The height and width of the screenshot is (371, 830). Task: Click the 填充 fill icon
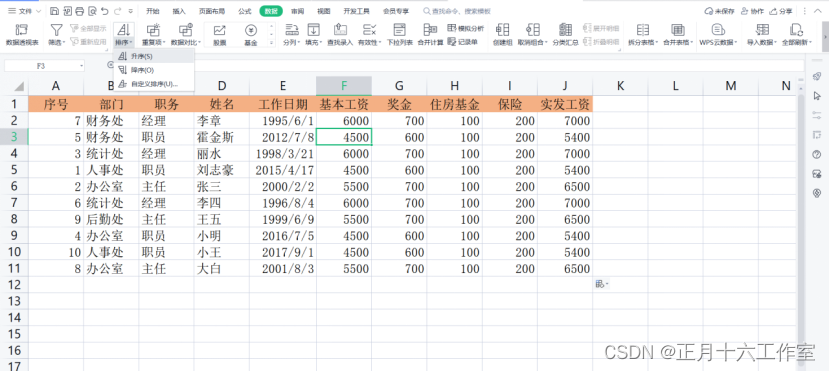tap(314, 30)
